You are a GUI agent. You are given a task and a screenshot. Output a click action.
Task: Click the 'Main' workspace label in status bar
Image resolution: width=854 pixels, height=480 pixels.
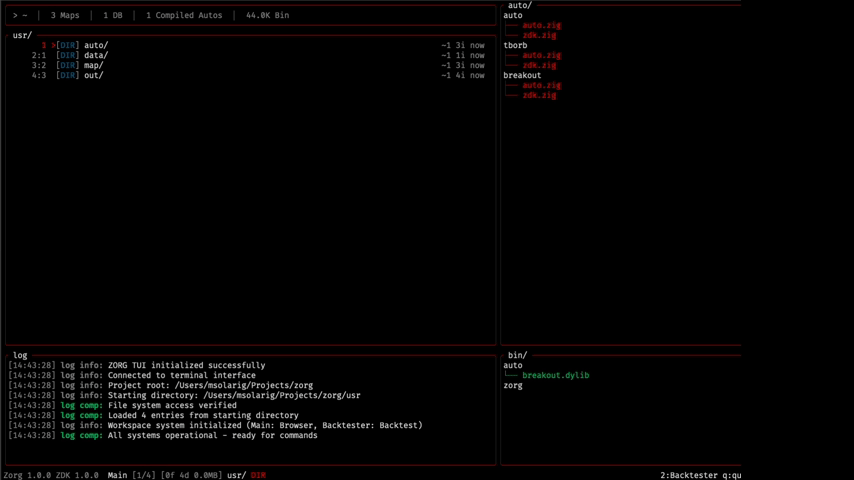click(x=117, y=475)
